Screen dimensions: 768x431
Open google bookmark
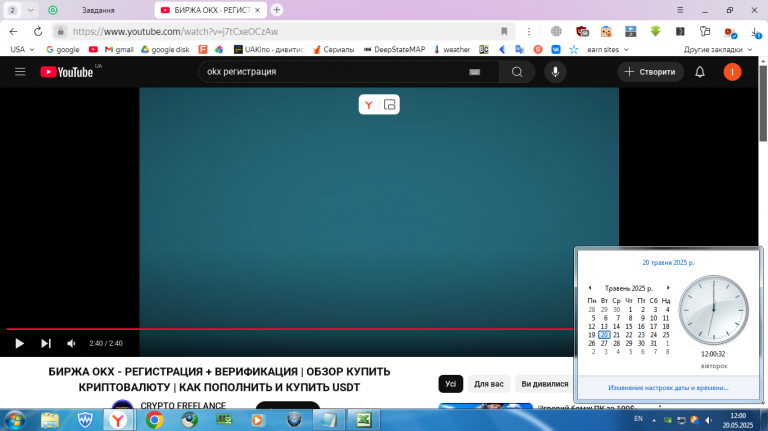[63, 49]
